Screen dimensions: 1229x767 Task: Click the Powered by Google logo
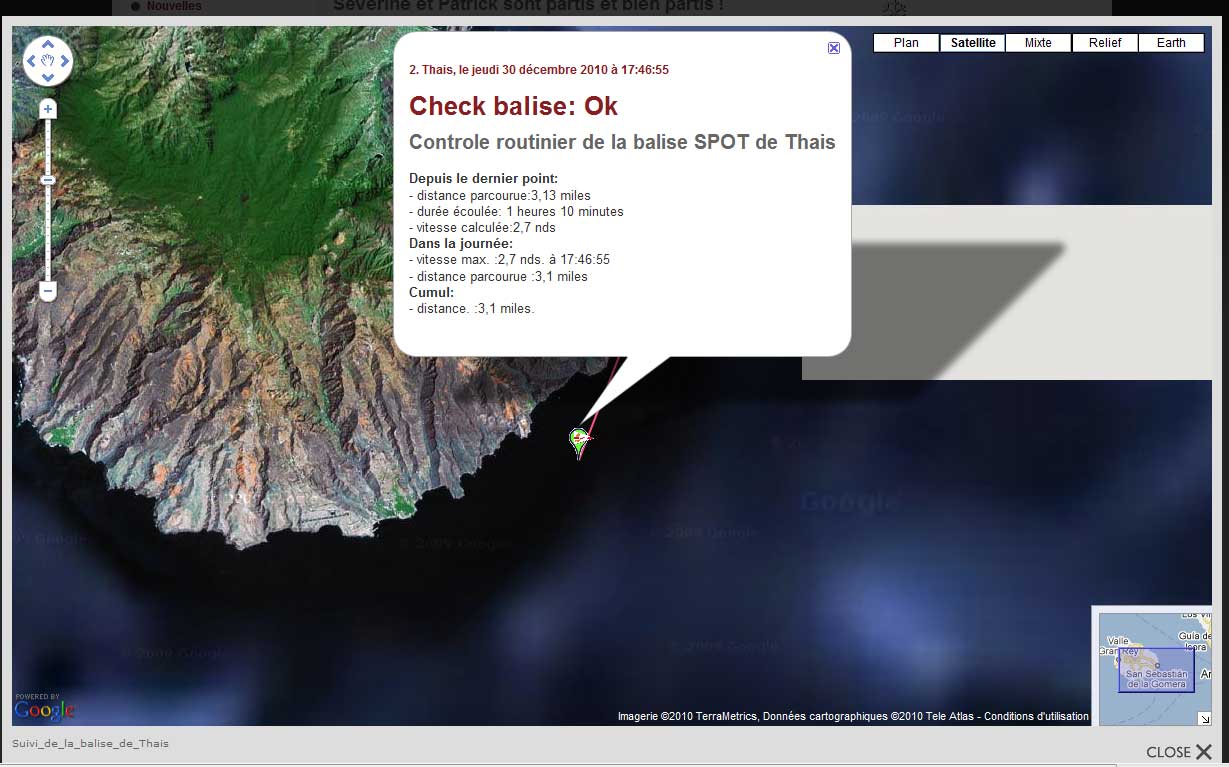pos(44,708)
